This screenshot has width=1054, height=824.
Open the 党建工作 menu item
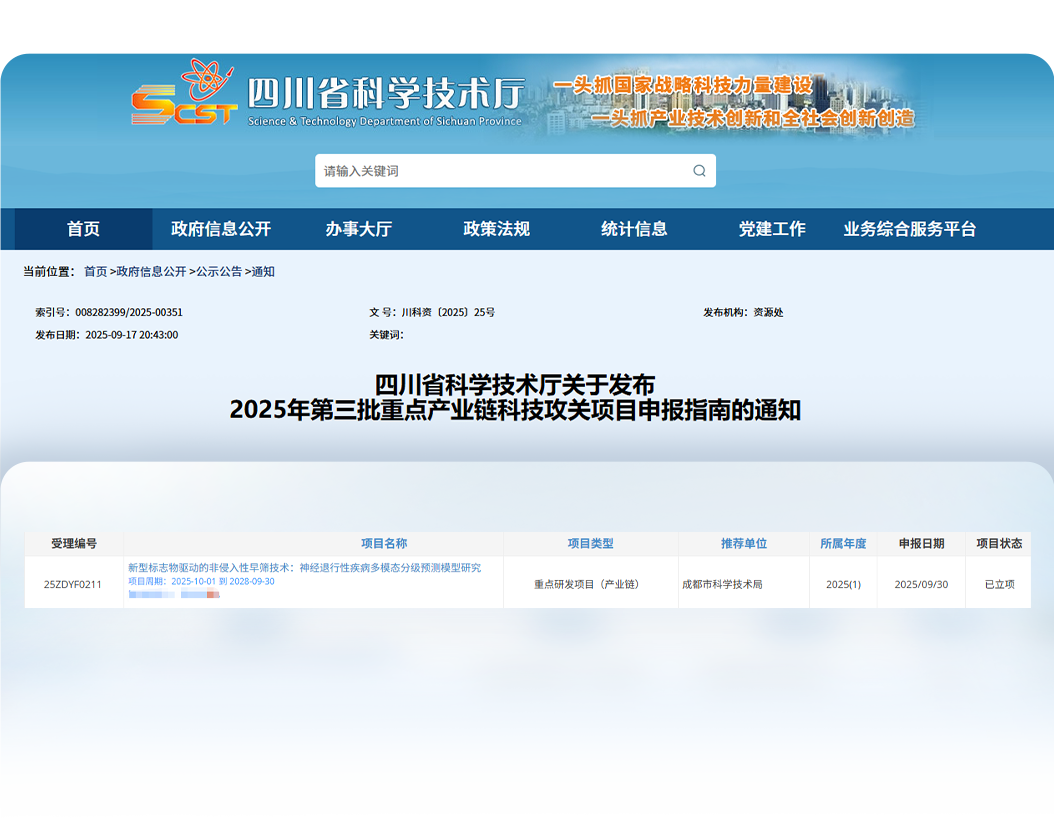click(x=772, y=229)
